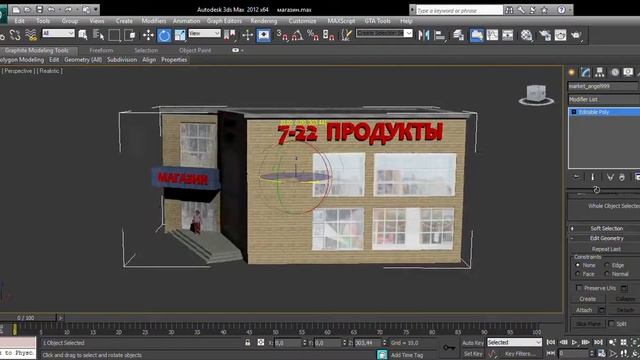
Task: Open the Material Editor
Action: coord(527,36)
